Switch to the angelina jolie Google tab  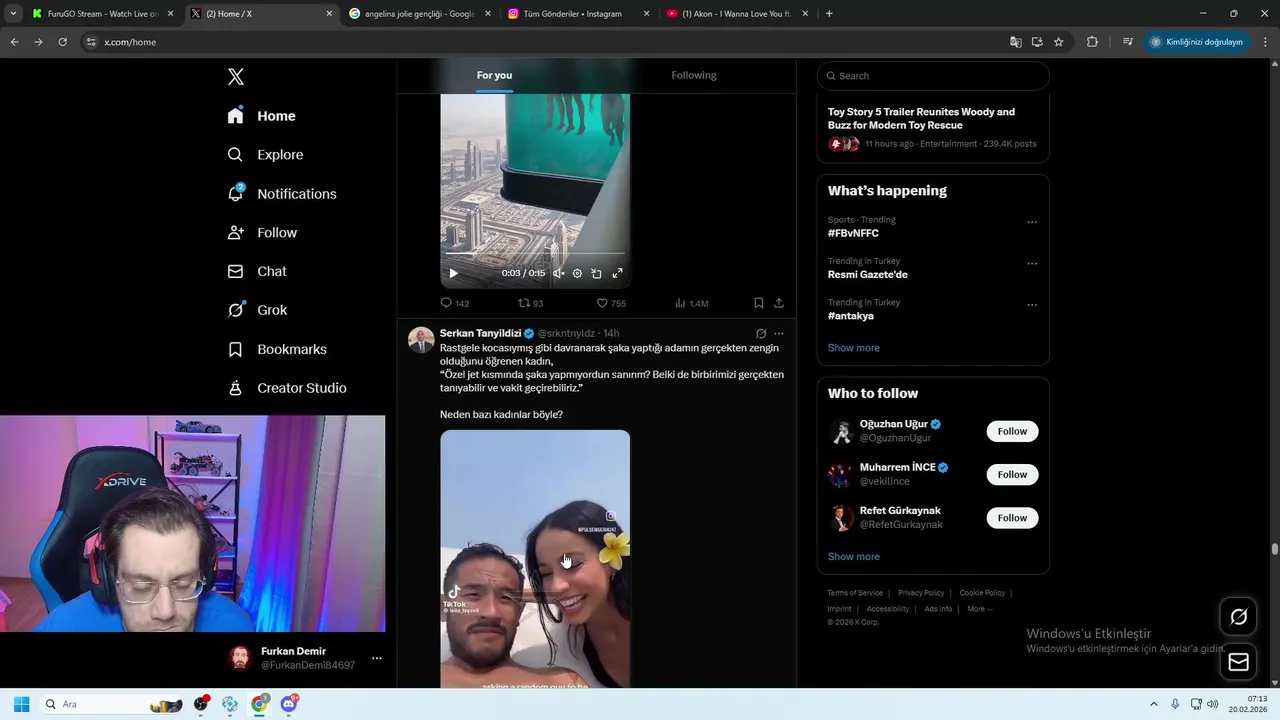[x=421, y=14]
